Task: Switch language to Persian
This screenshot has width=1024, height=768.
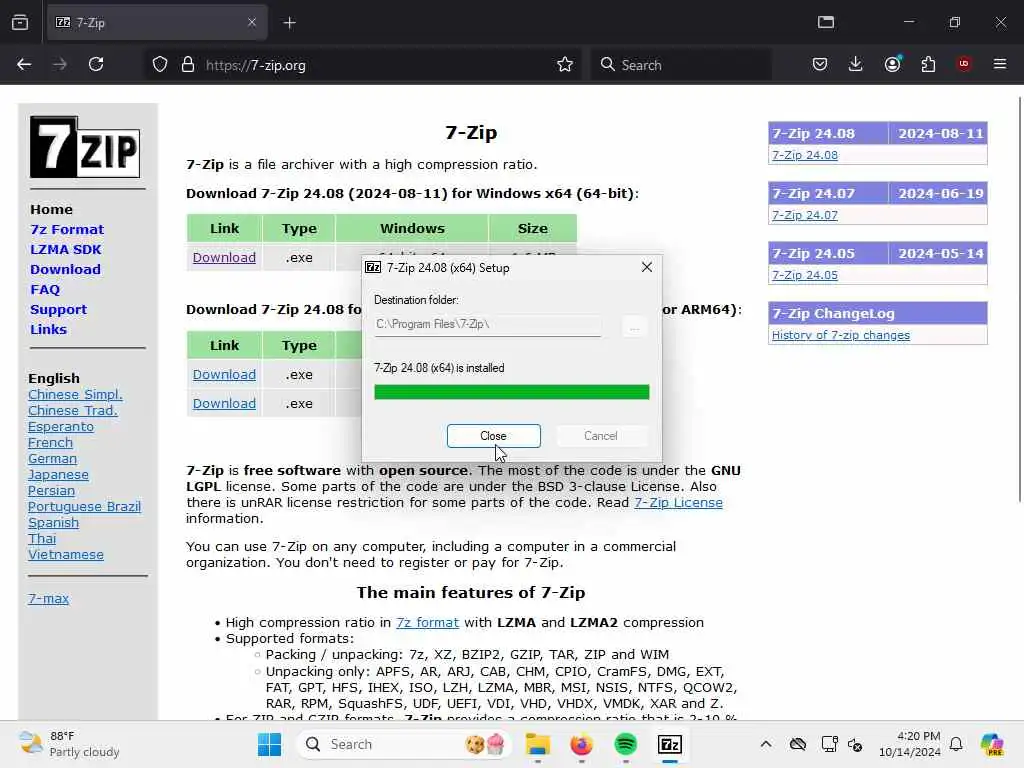Action: (x=51, y=490)
